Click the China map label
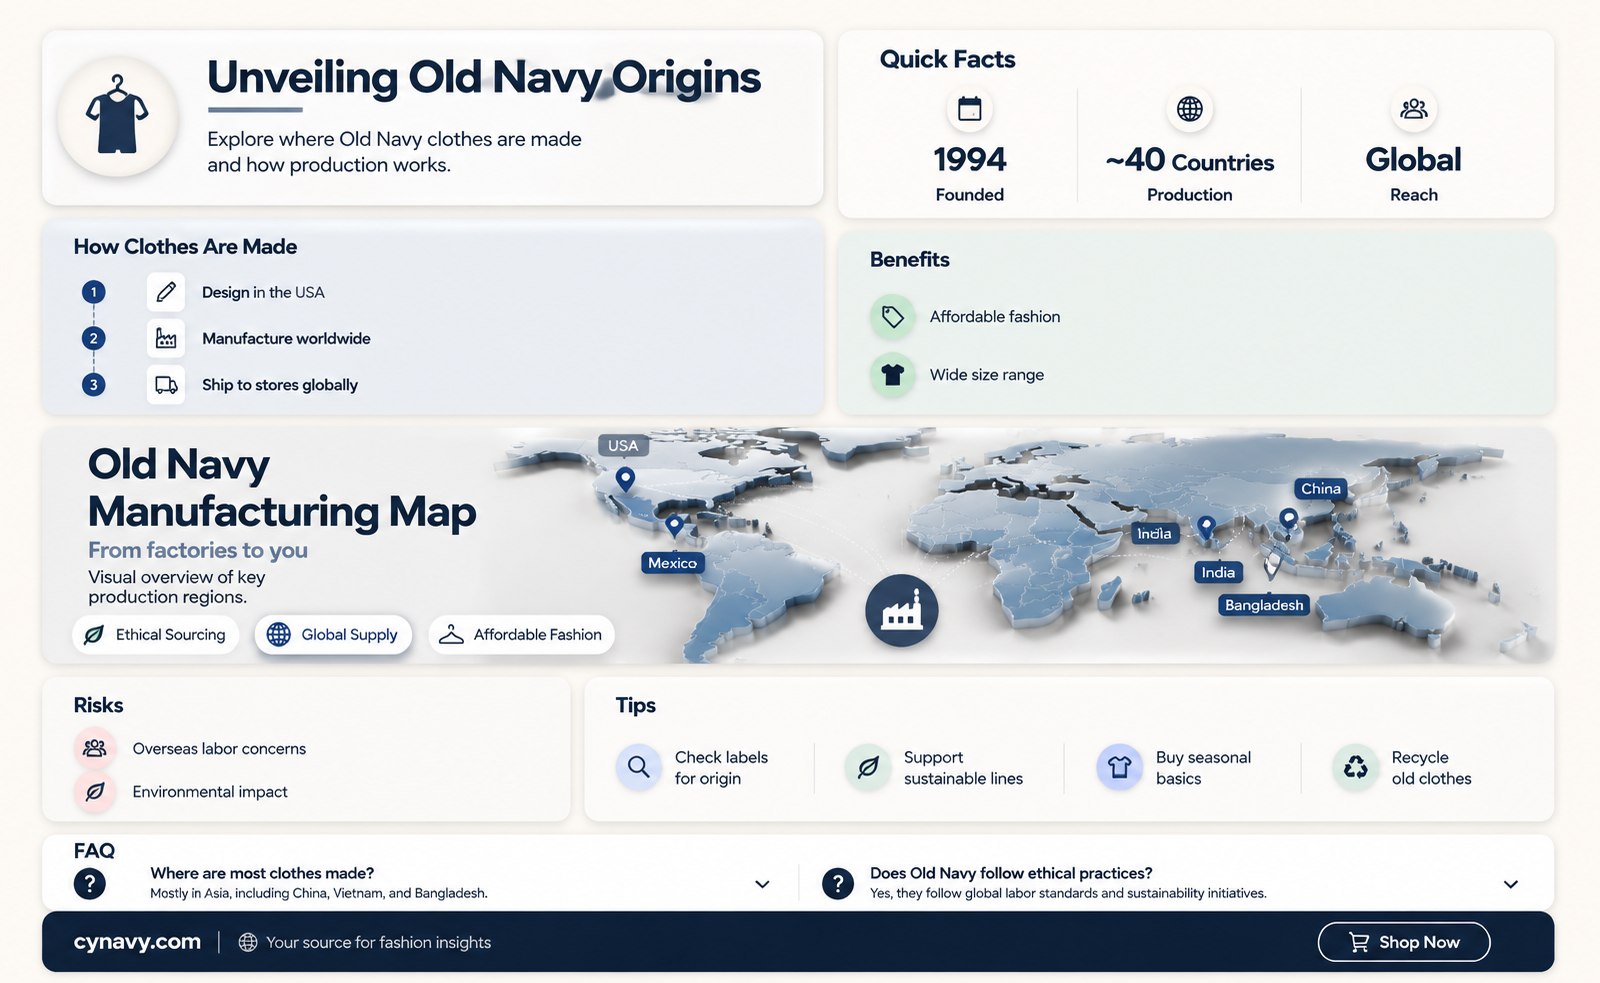 click(1321, 489)
